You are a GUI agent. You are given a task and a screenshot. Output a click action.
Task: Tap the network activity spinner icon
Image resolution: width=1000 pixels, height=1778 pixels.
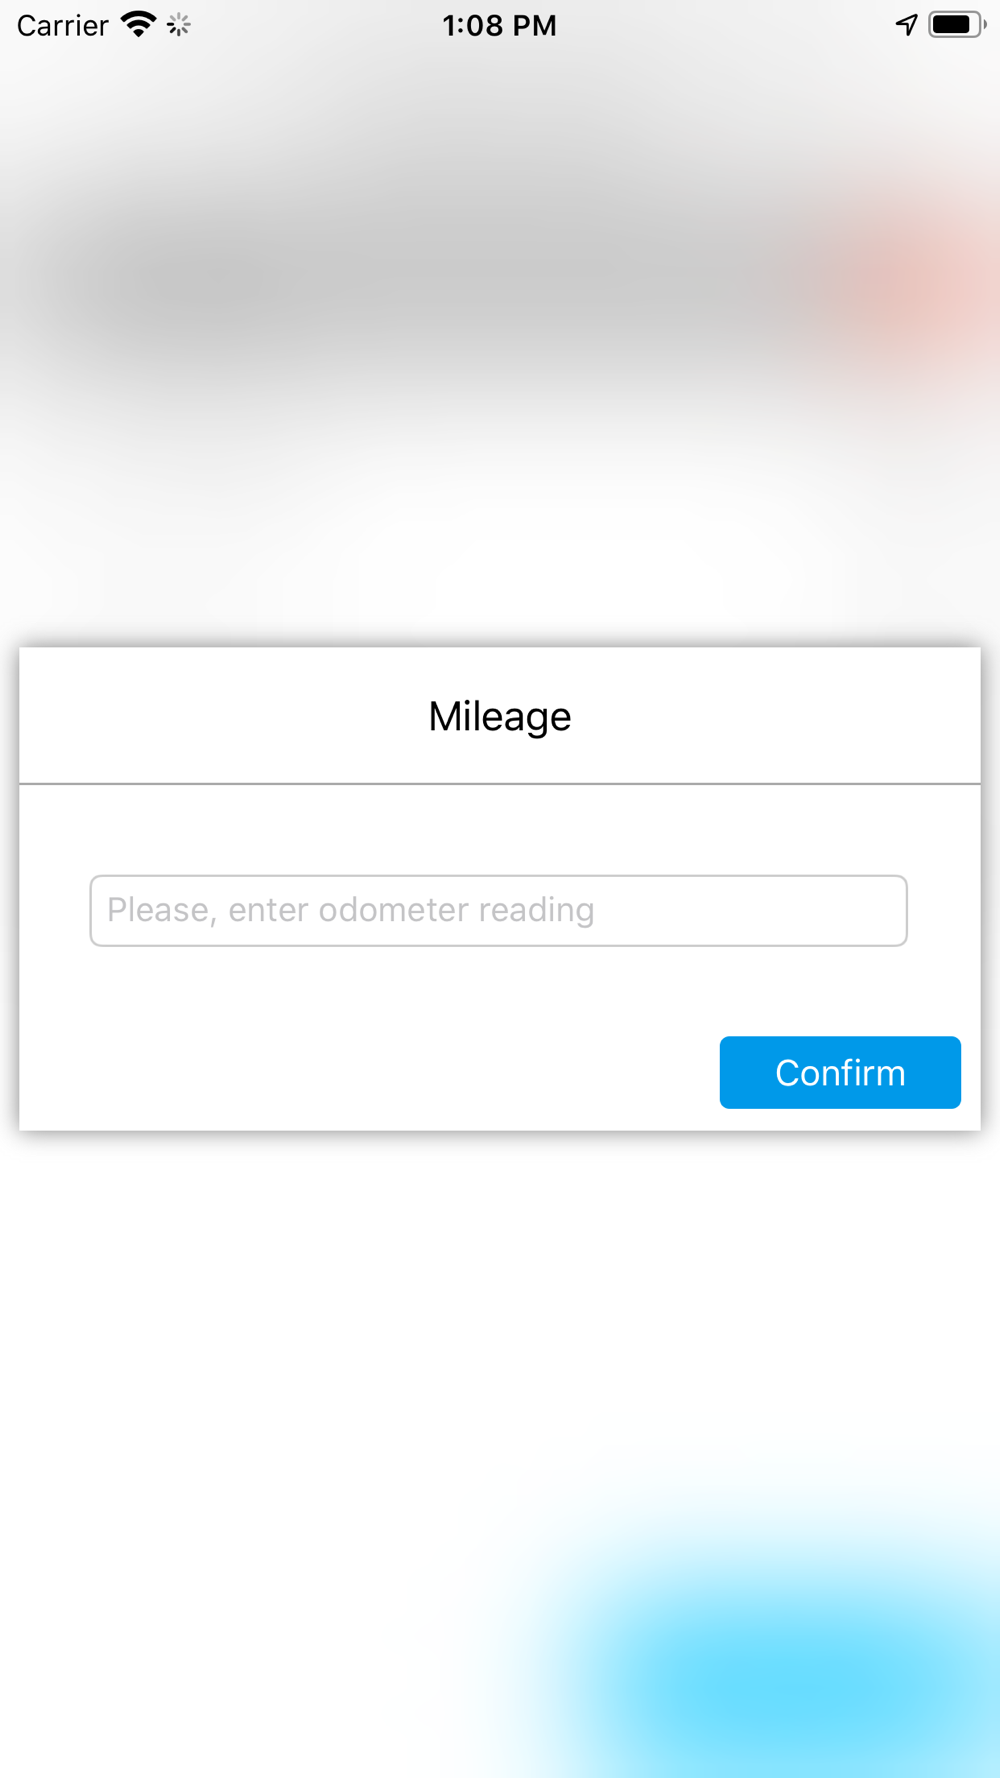[x=179, y=25]
